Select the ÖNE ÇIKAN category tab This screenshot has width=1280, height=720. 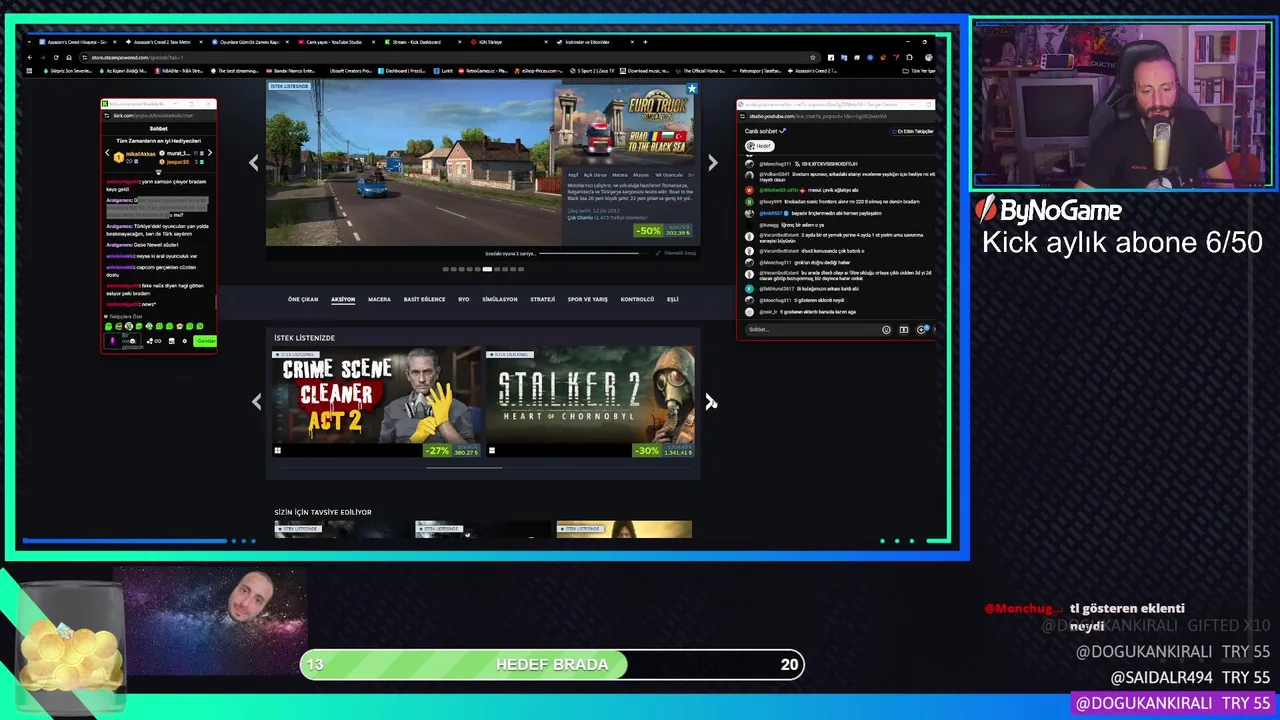coord(303,299)
